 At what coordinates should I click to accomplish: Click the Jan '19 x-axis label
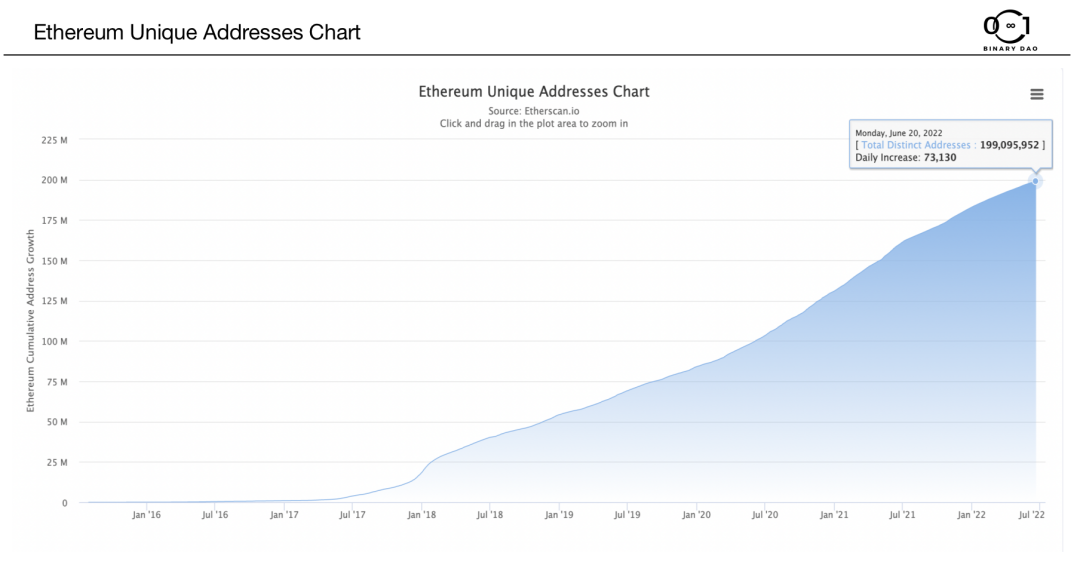click(559, 515)
